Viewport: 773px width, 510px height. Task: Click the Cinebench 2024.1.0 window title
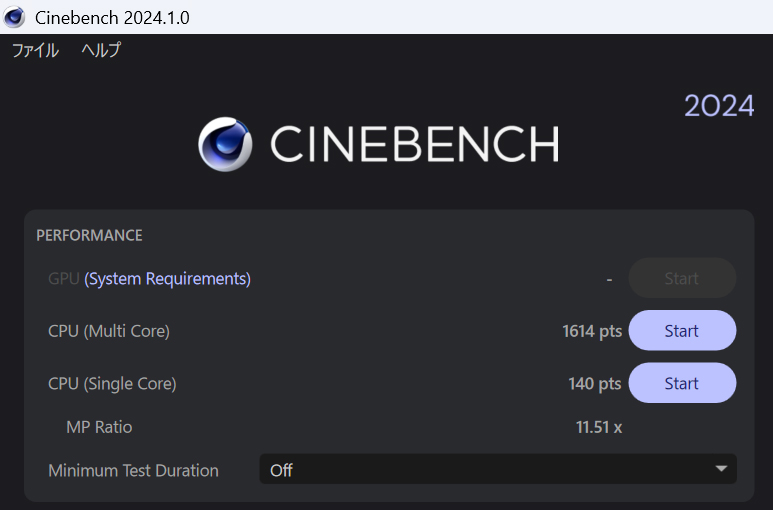(x=112, y=18)
